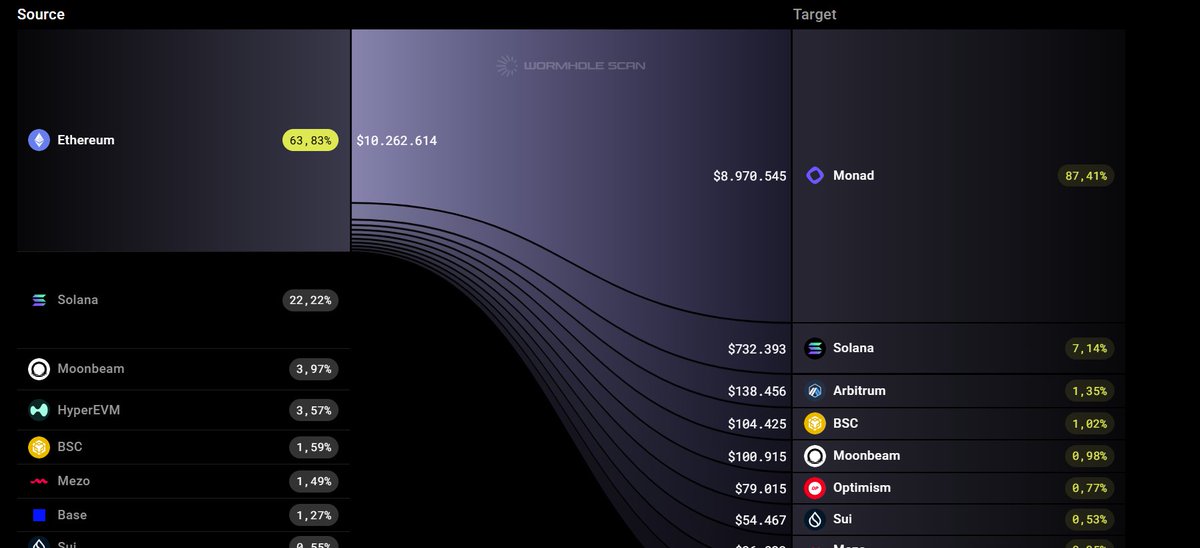The width and height of the screenshot is (1200, 548).
Task: Click Solana target chain label
Action: pyautogui.click(x=854, y=348)
